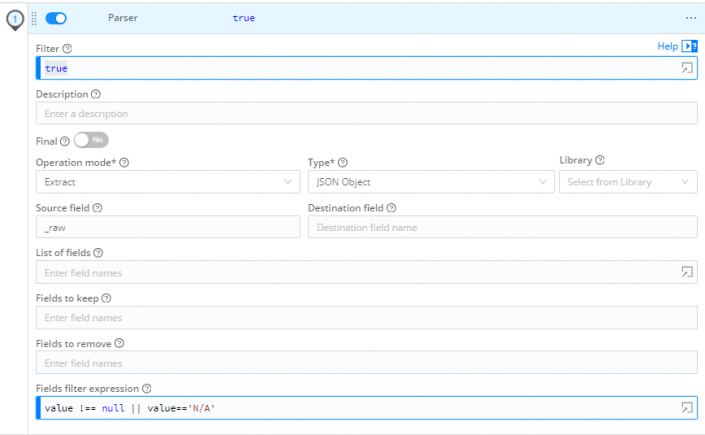Open the List of fields expand editor
Screen dimensions: 705x435
pos(687,272)
